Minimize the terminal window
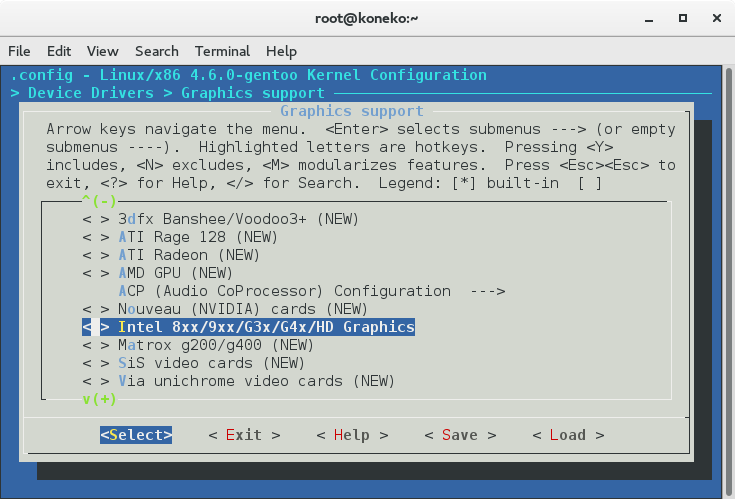 click(x=649, y=19)
